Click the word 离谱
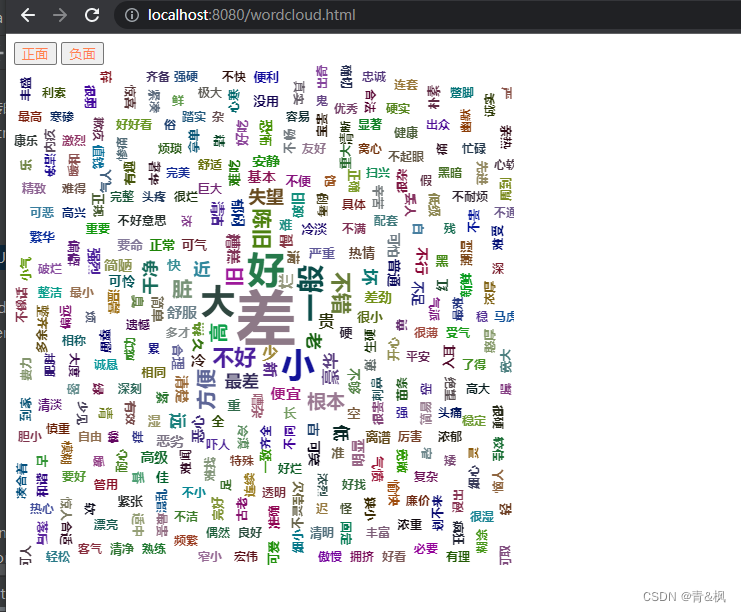The height and width of the screenshot is (612, 741). [x=378, y=437]
